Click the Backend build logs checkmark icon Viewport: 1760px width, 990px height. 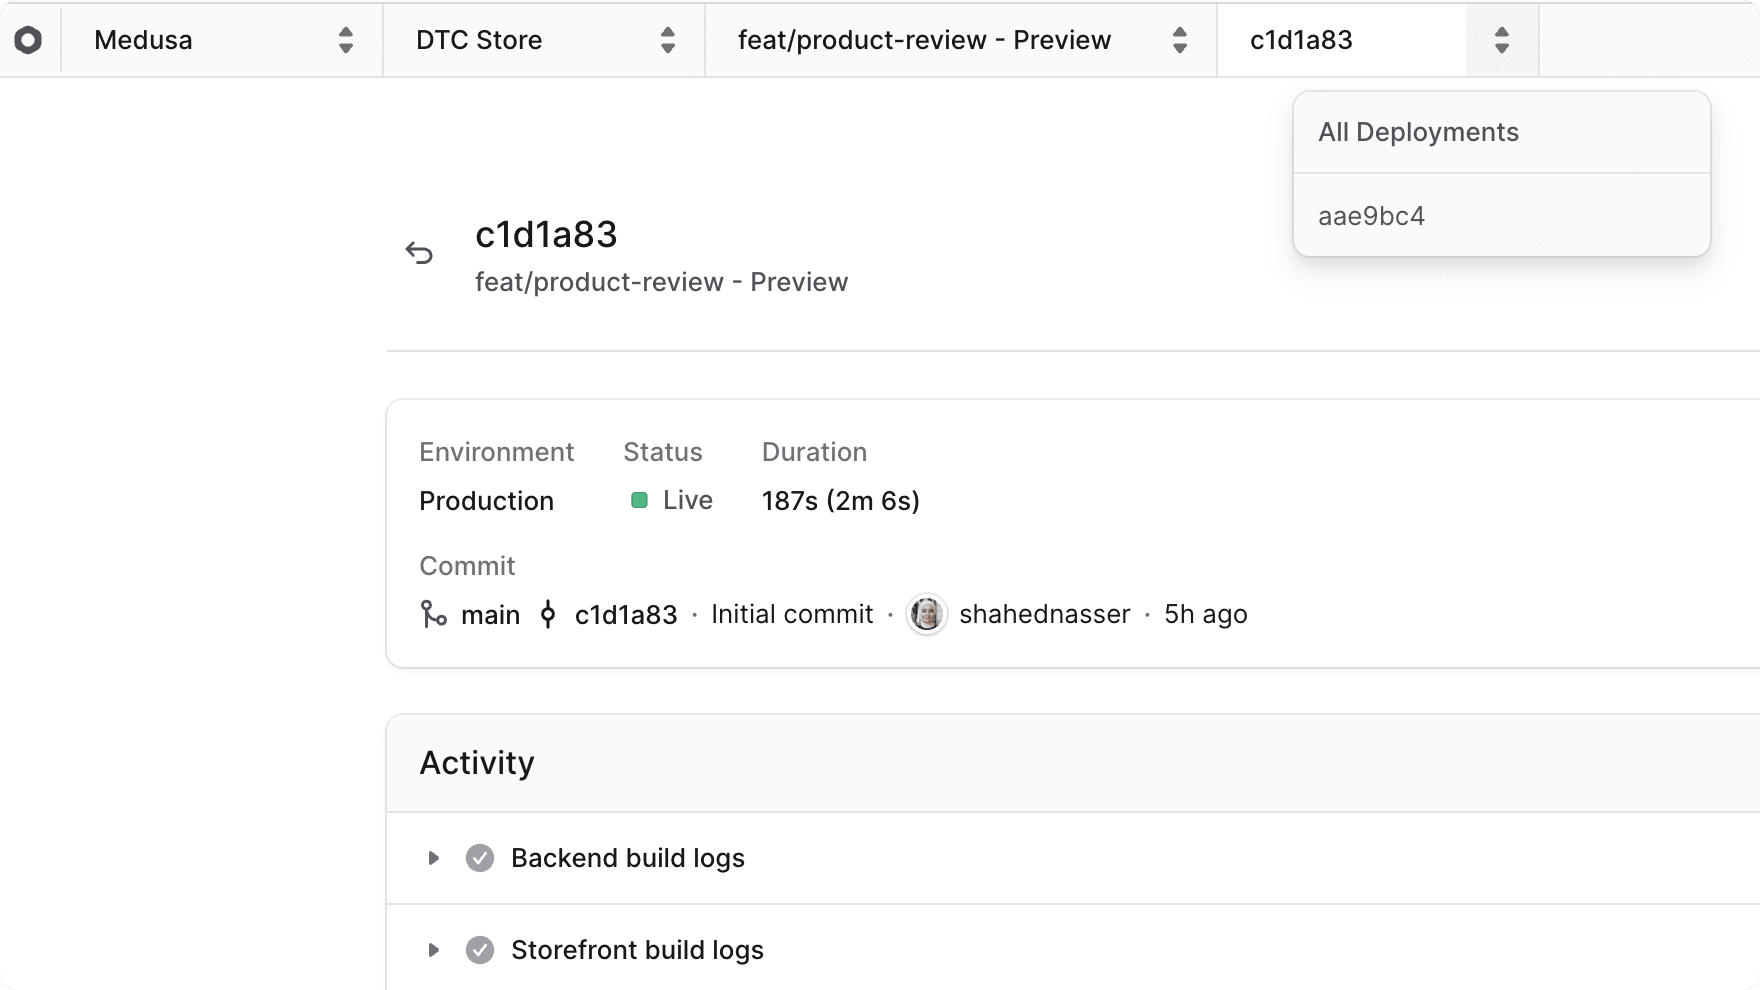coord(480,858)
